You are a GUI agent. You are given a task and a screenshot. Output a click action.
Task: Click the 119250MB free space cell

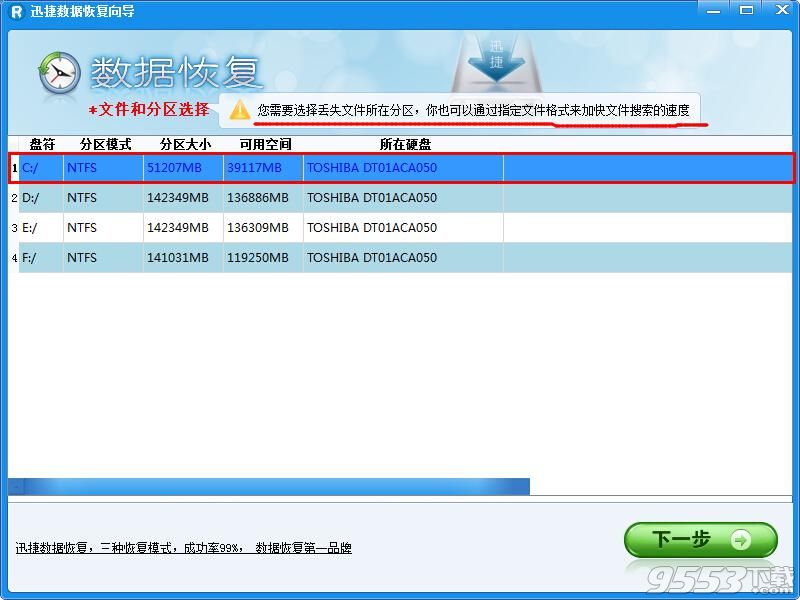click(x=263, y=258)
